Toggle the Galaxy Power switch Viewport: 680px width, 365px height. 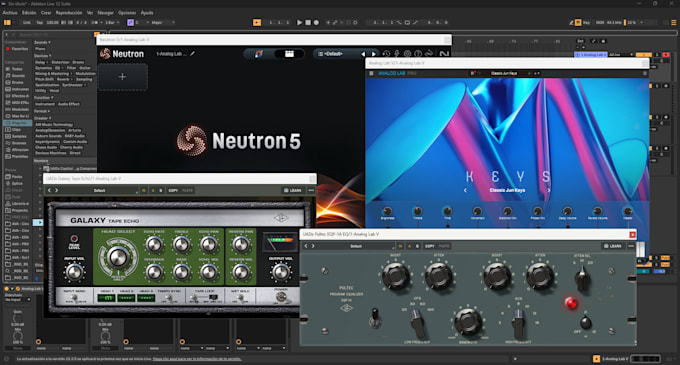281,297
